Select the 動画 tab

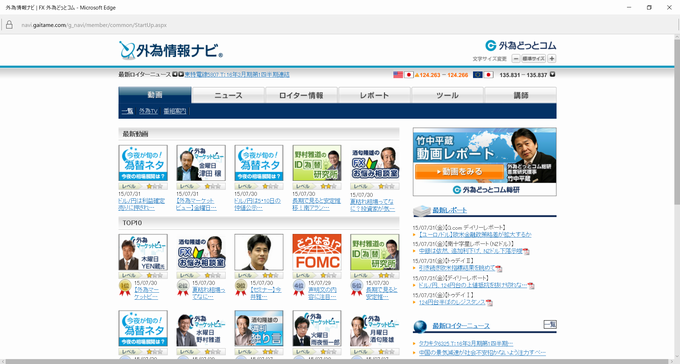[155, 95]
